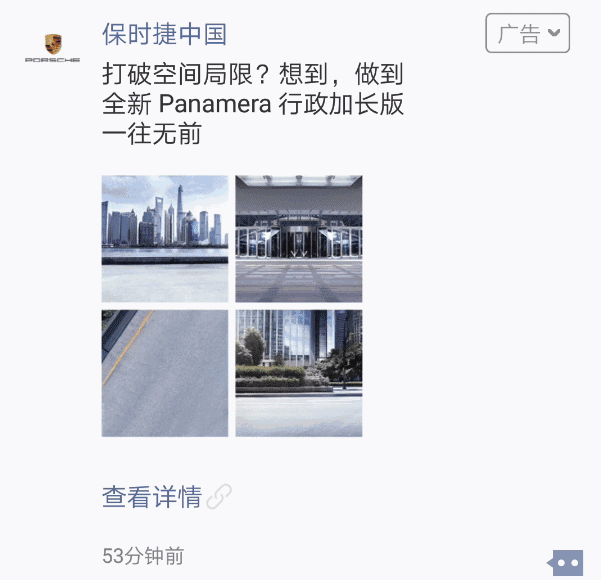
Task: Open the asphalt road photo thumbnail
Action: (165, 373)
